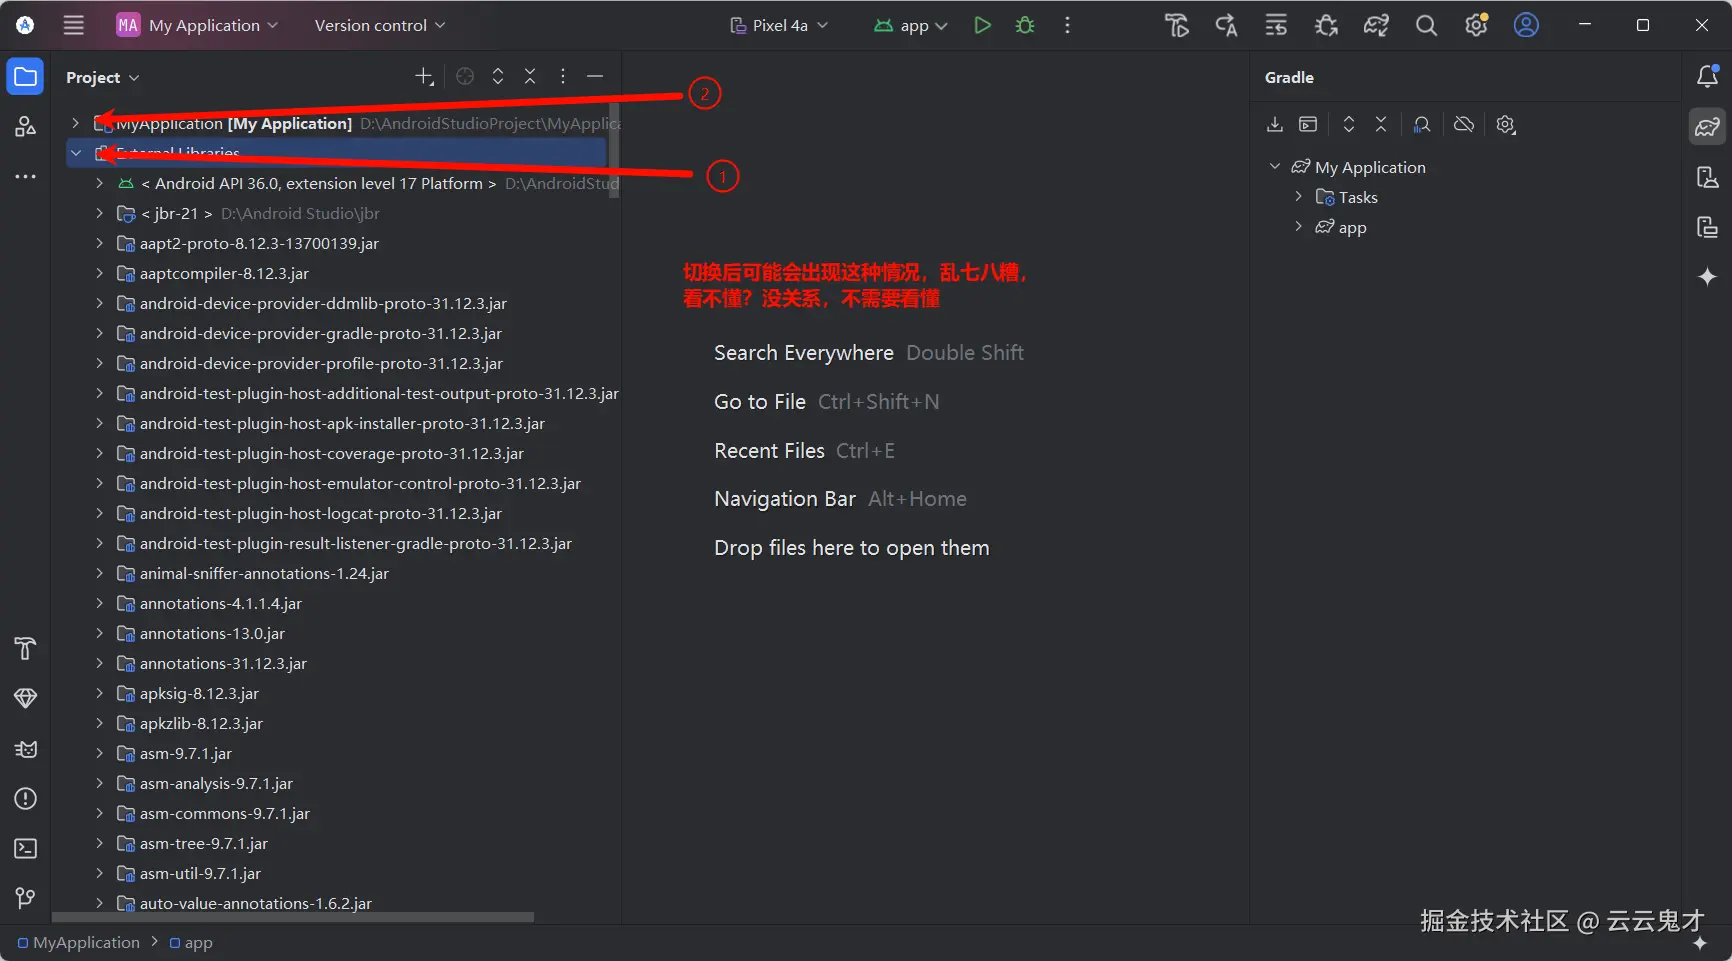Open the My Application project dropdown
This screenshot has height=961, width=1732.
(x=197, y=25)
